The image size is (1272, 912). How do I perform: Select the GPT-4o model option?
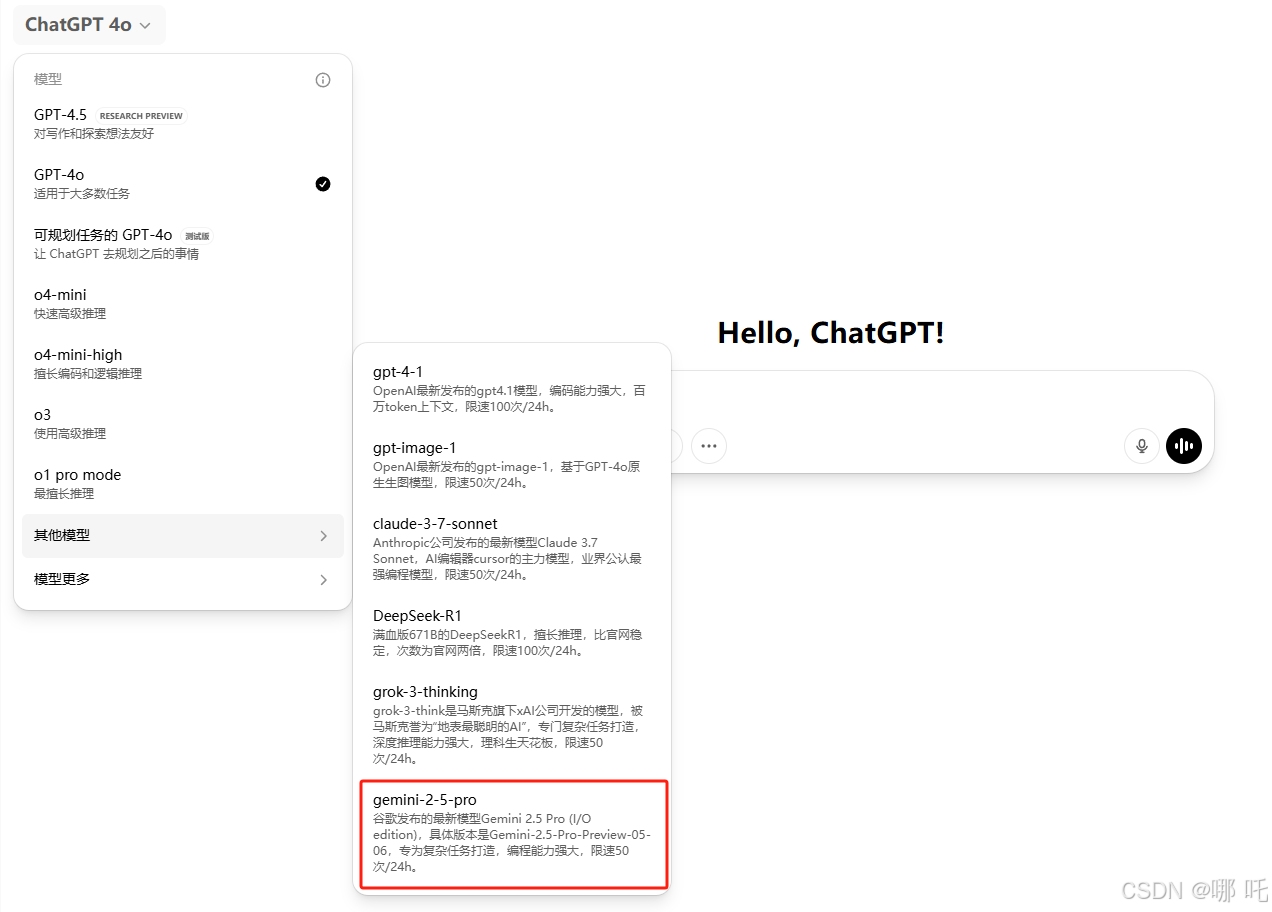tap(183, 183)
